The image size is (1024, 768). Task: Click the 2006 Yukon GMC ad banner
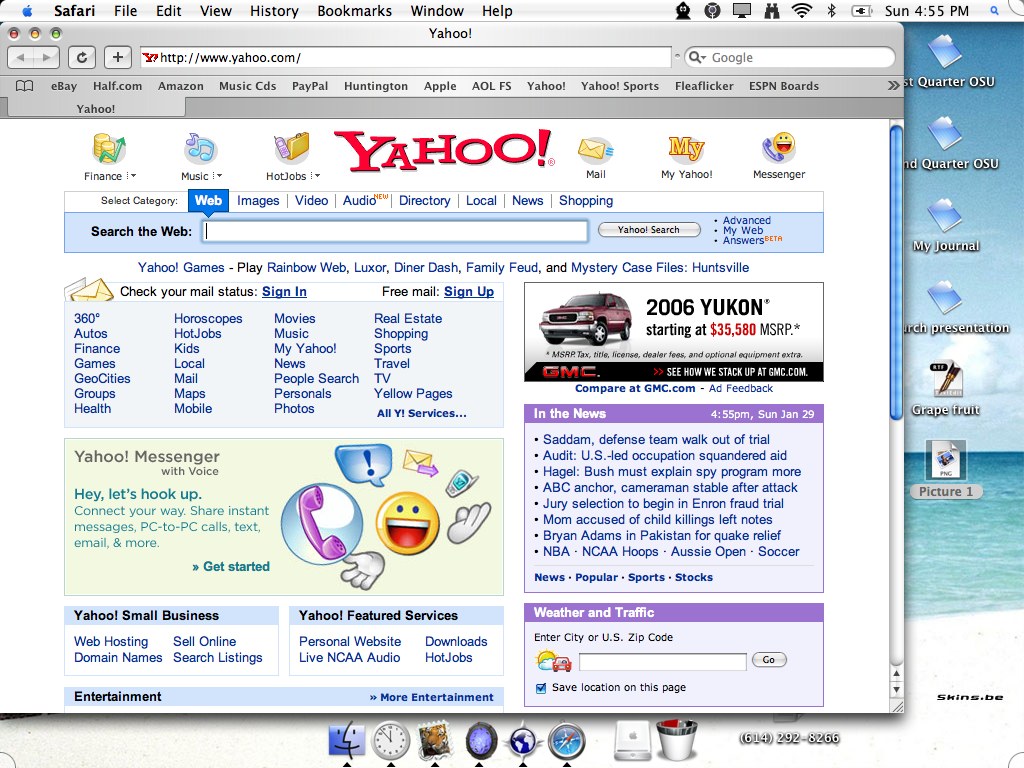[674, 332]
